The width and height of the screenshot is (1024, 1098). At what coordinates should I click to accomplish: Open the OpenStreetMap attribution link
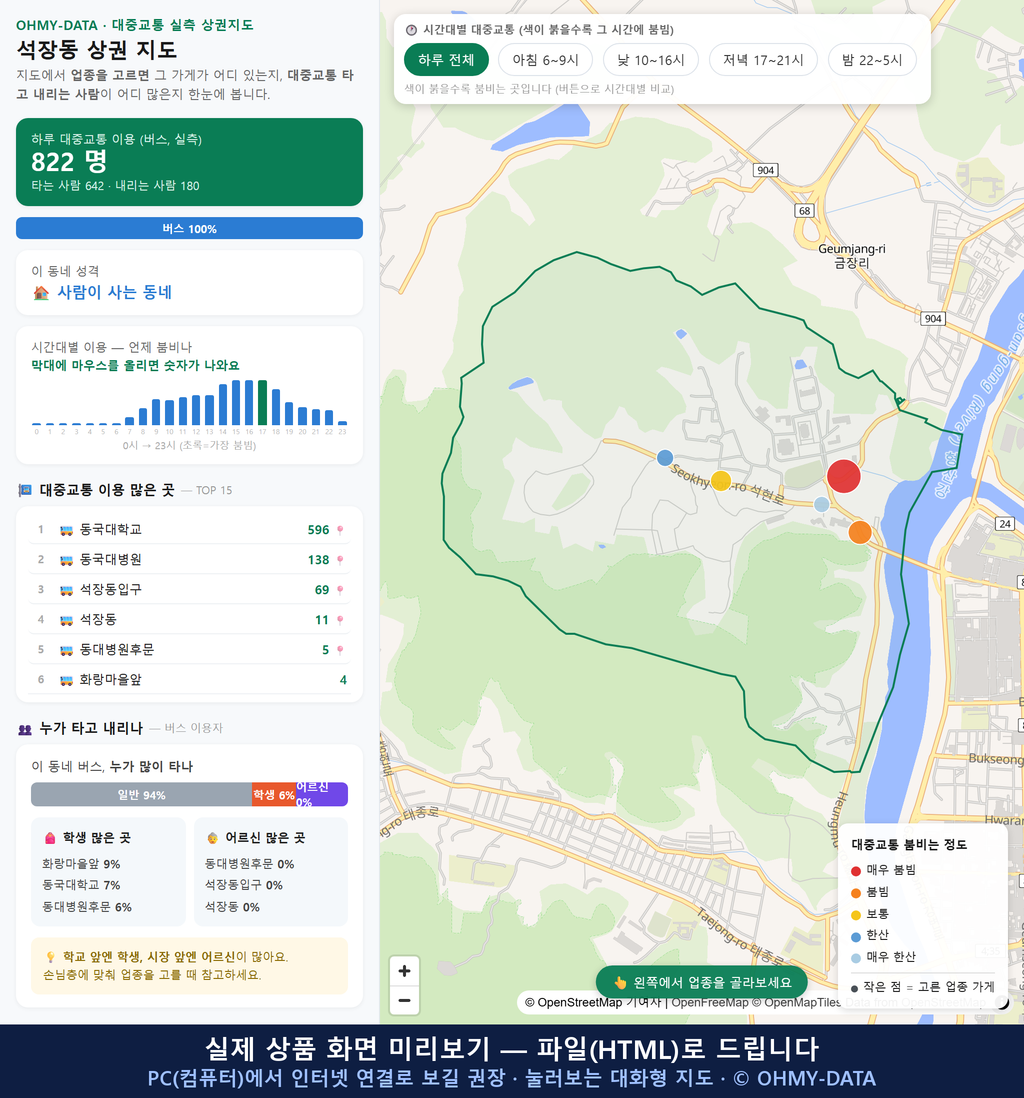(x=574, y=1002)
